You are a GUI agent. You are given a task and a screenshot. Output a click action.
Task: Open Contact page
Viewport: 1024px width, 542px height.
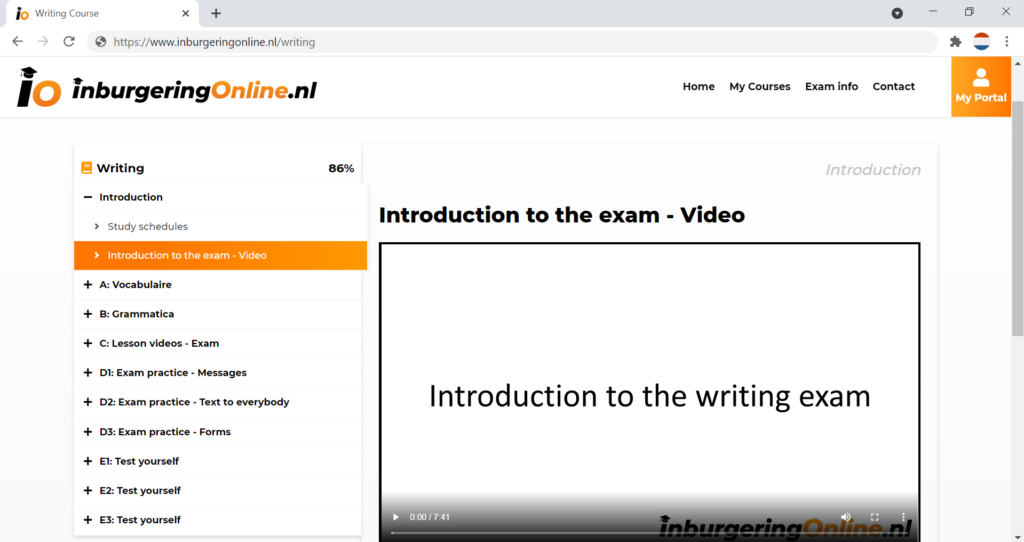893,86
